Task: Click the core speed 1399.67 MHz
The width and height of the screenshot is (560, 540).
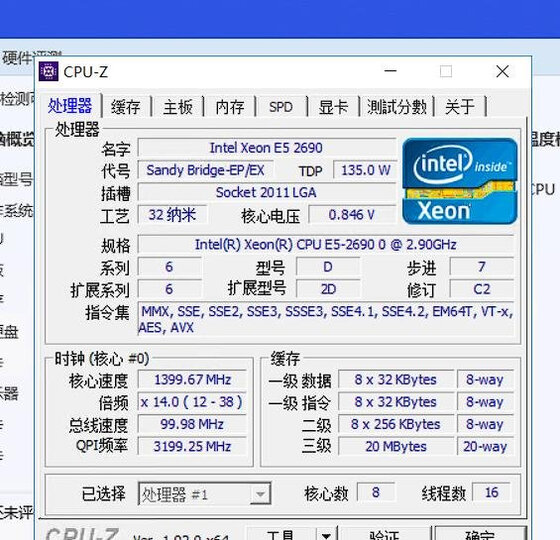Action: (192, 380)
